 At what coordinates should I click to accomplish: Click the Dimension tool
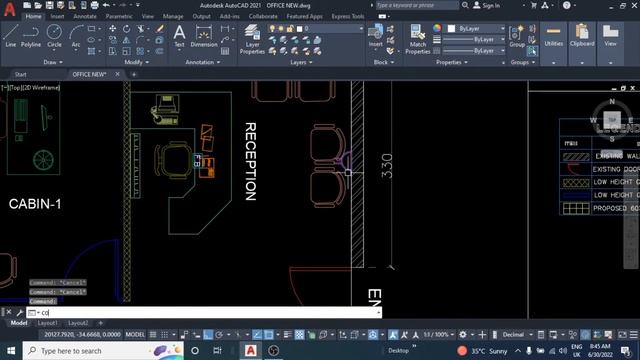point(204,36)
